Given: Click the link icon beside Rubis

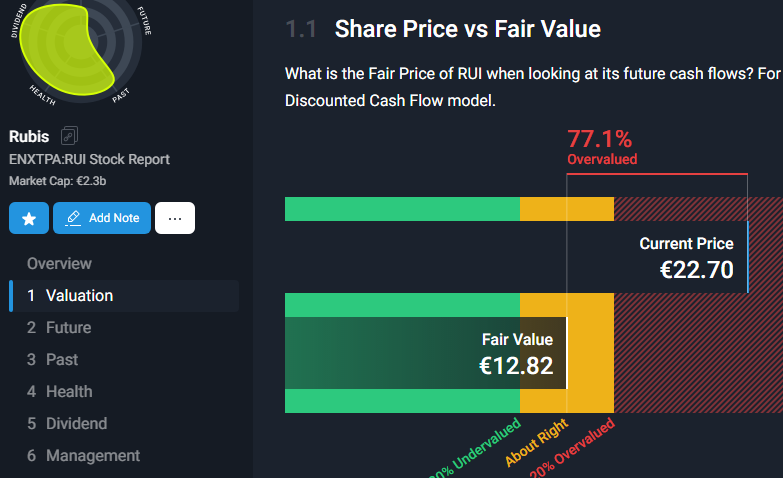Looking at the screenshot, I should tap(69, 135).
